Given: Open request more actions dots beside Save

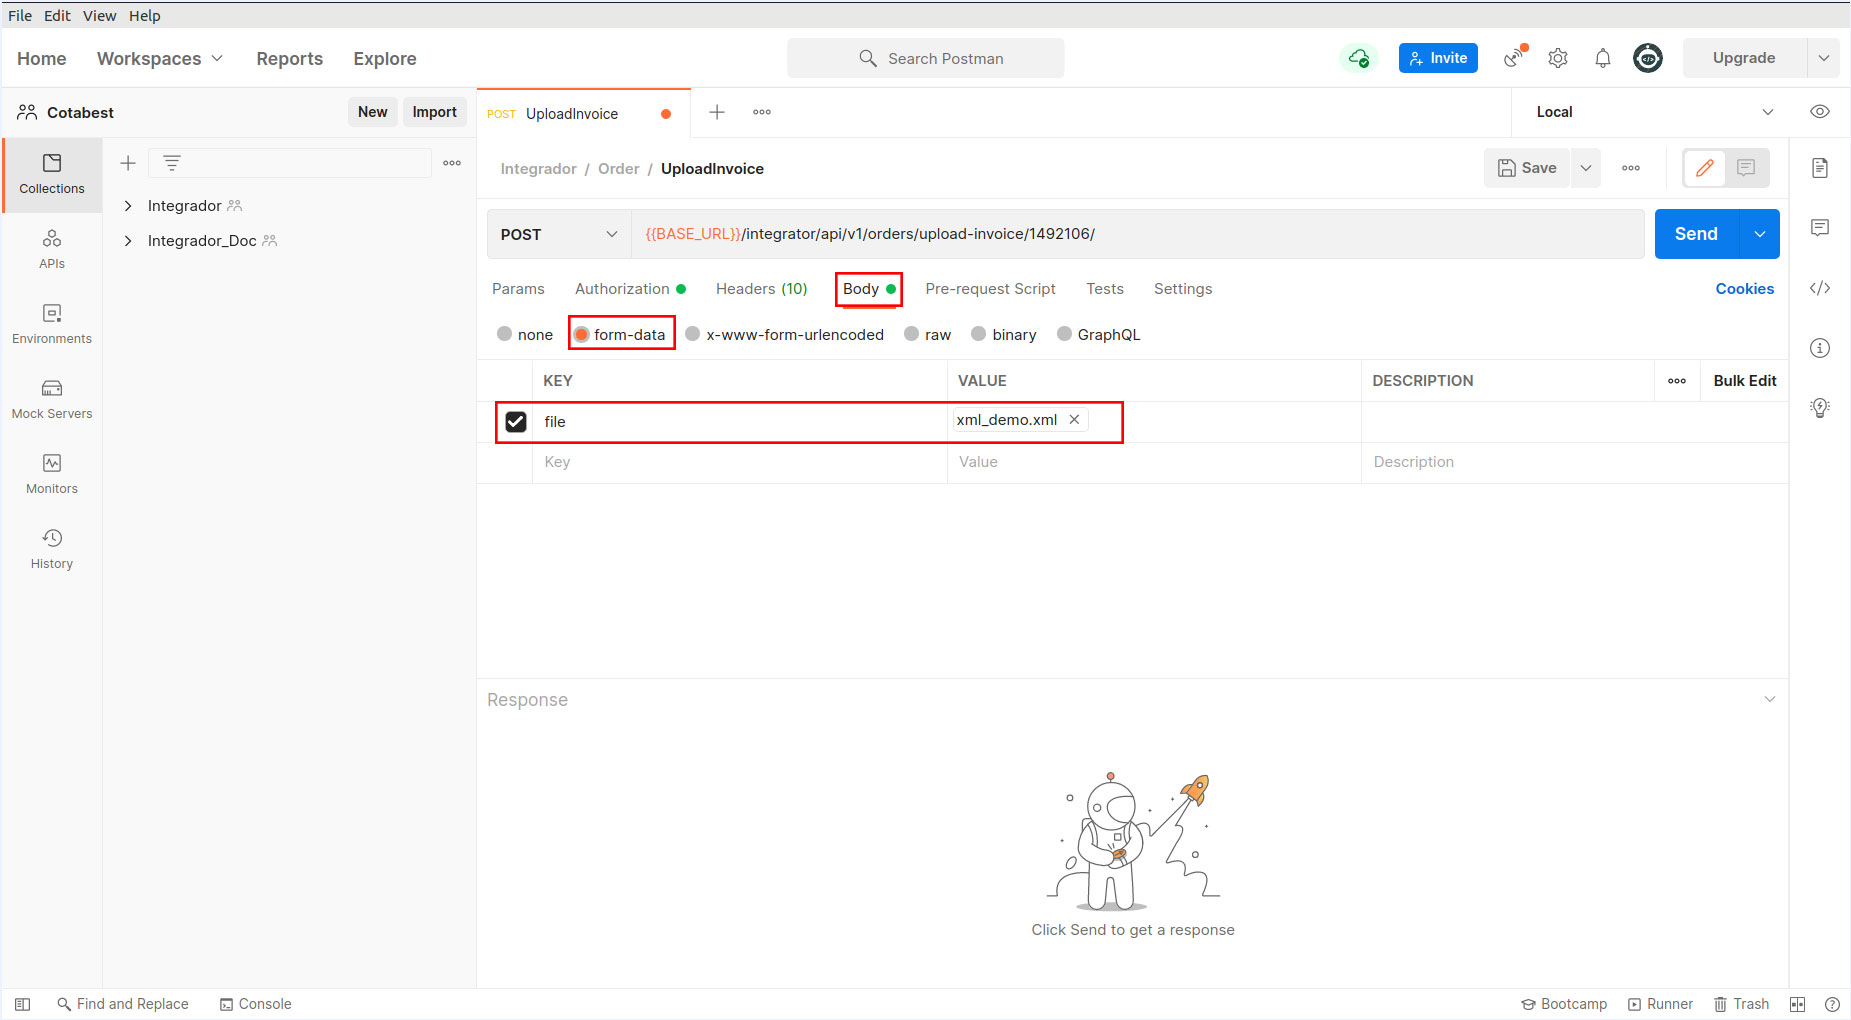Looking at the screenshot, I should tap(1631, 168).
